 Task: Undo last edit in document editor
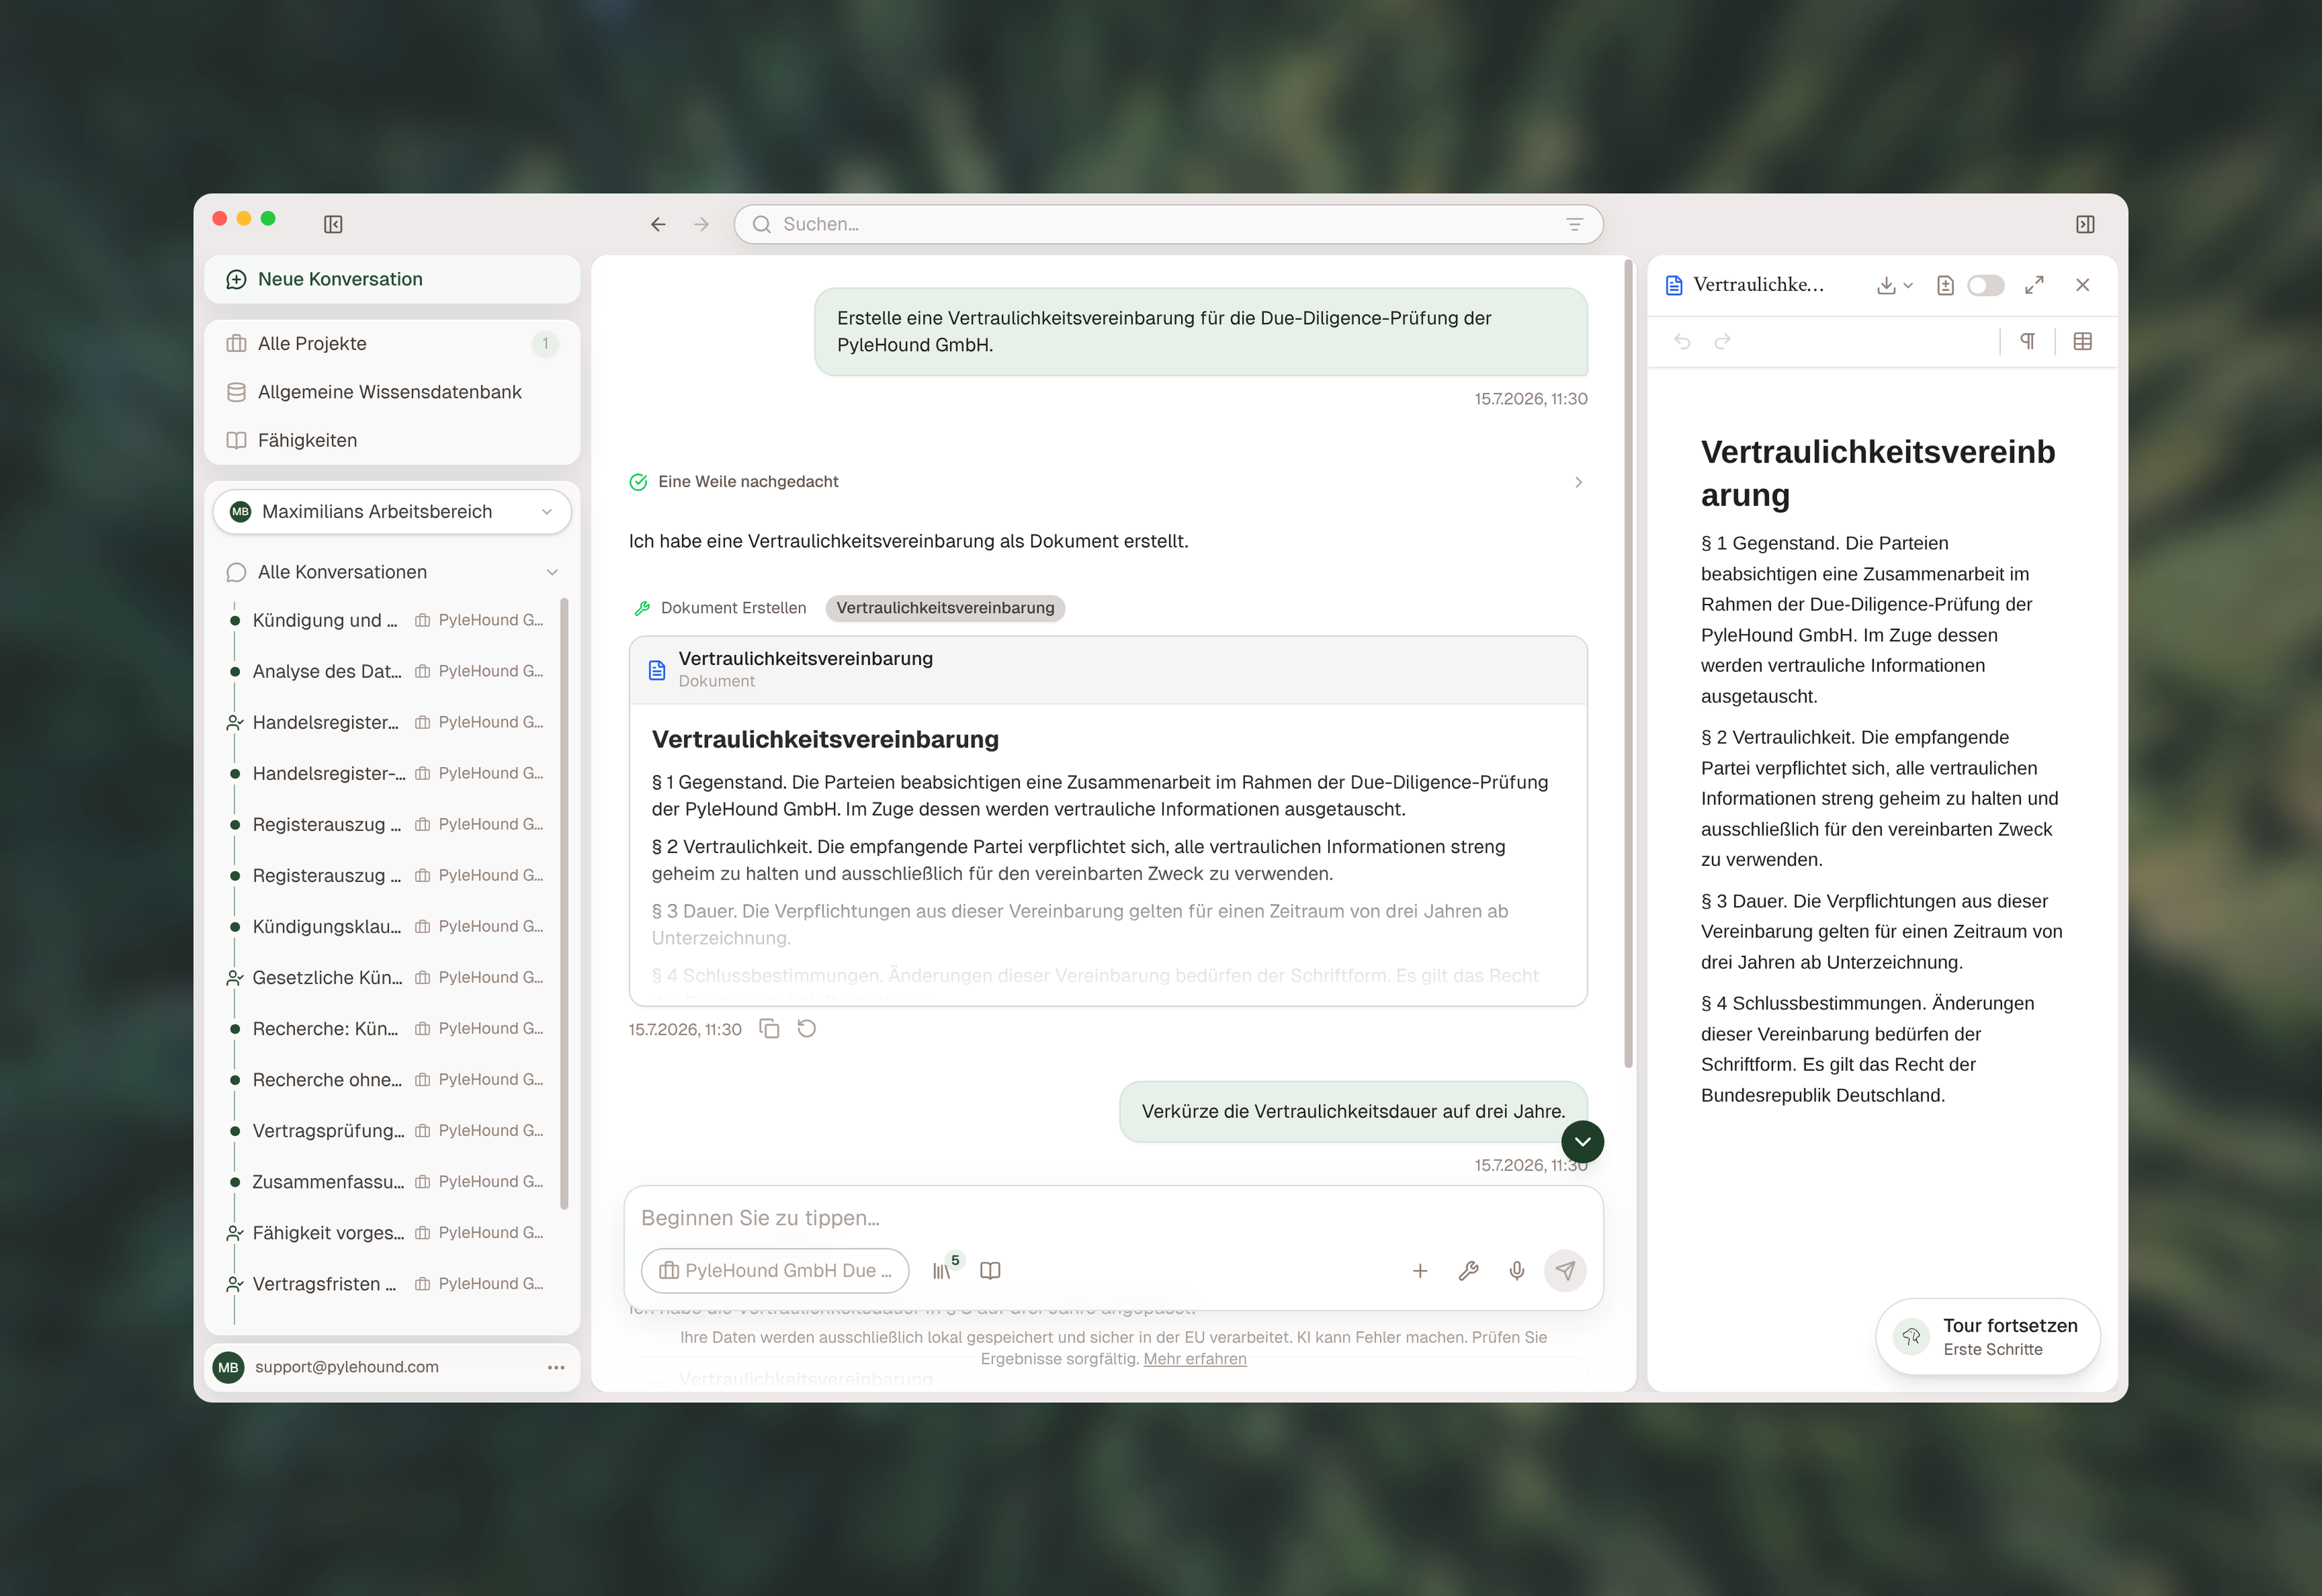(x=1682, y=342)
